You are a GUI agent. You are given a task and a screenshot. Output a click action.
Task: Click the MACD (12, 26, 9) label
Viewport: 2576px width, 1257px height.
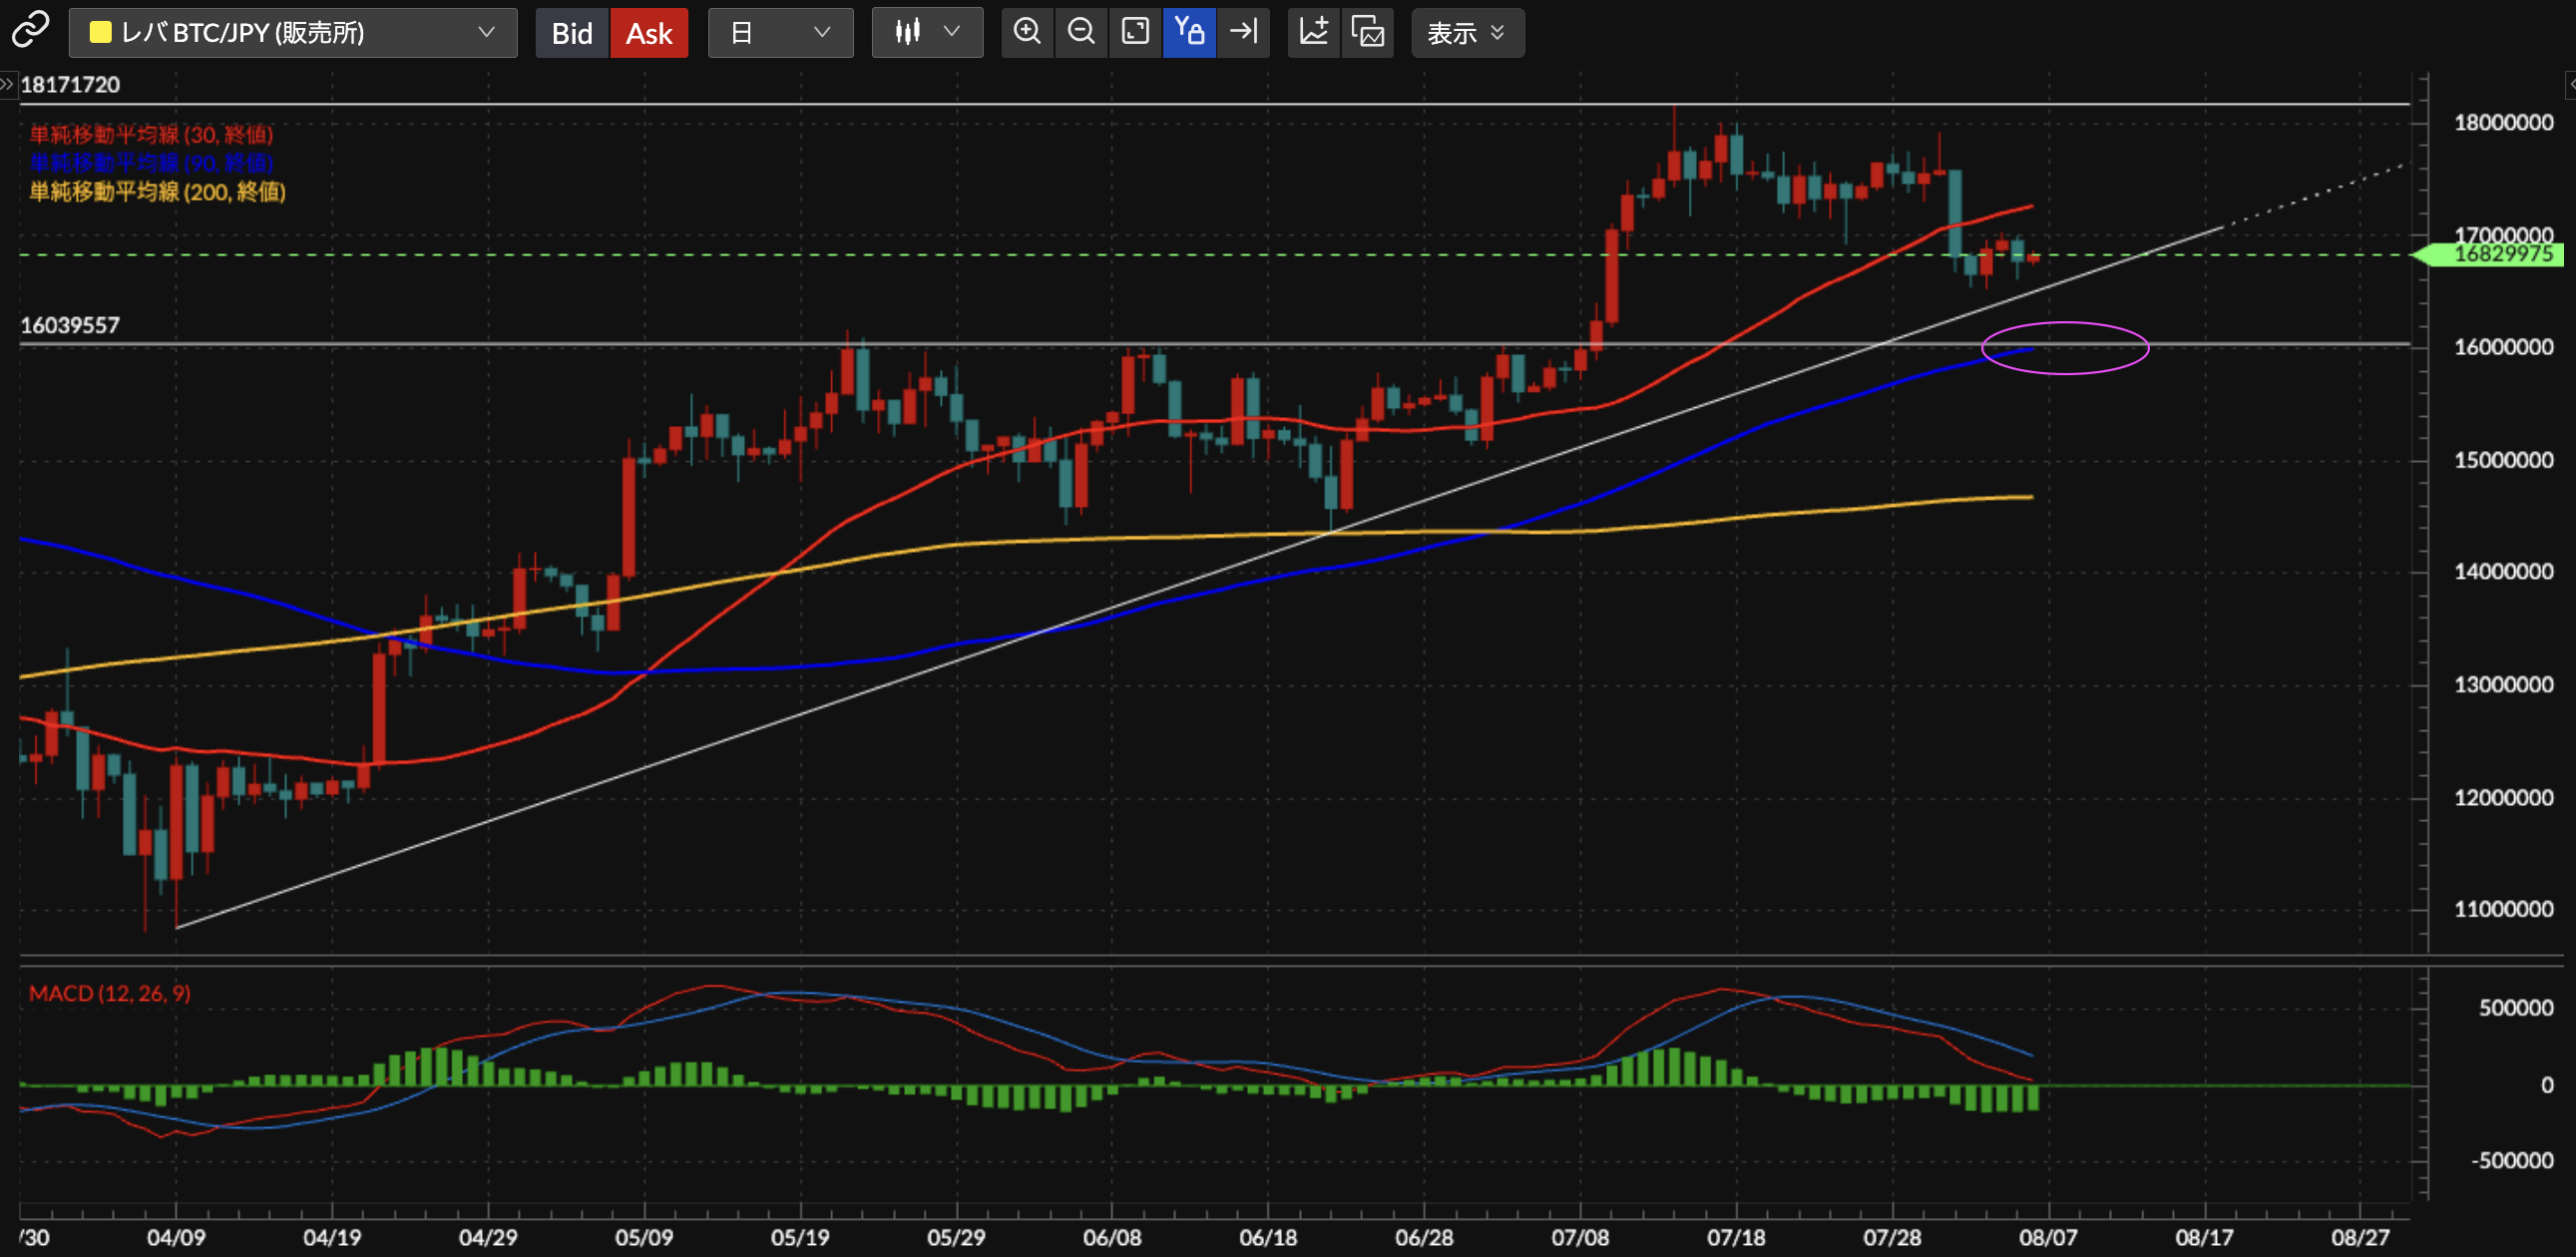pos(110,993)
